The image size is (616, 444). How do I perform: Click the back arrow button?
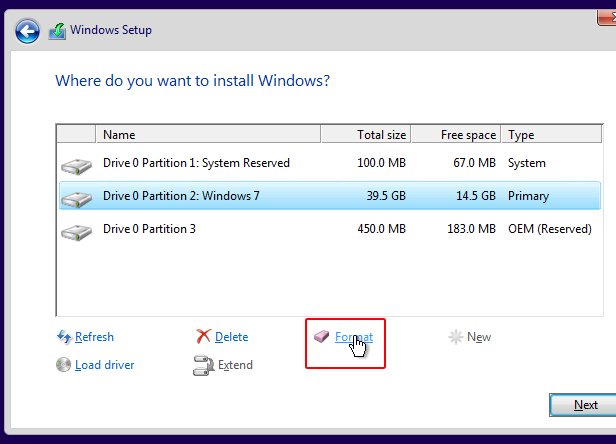[29, 31]
